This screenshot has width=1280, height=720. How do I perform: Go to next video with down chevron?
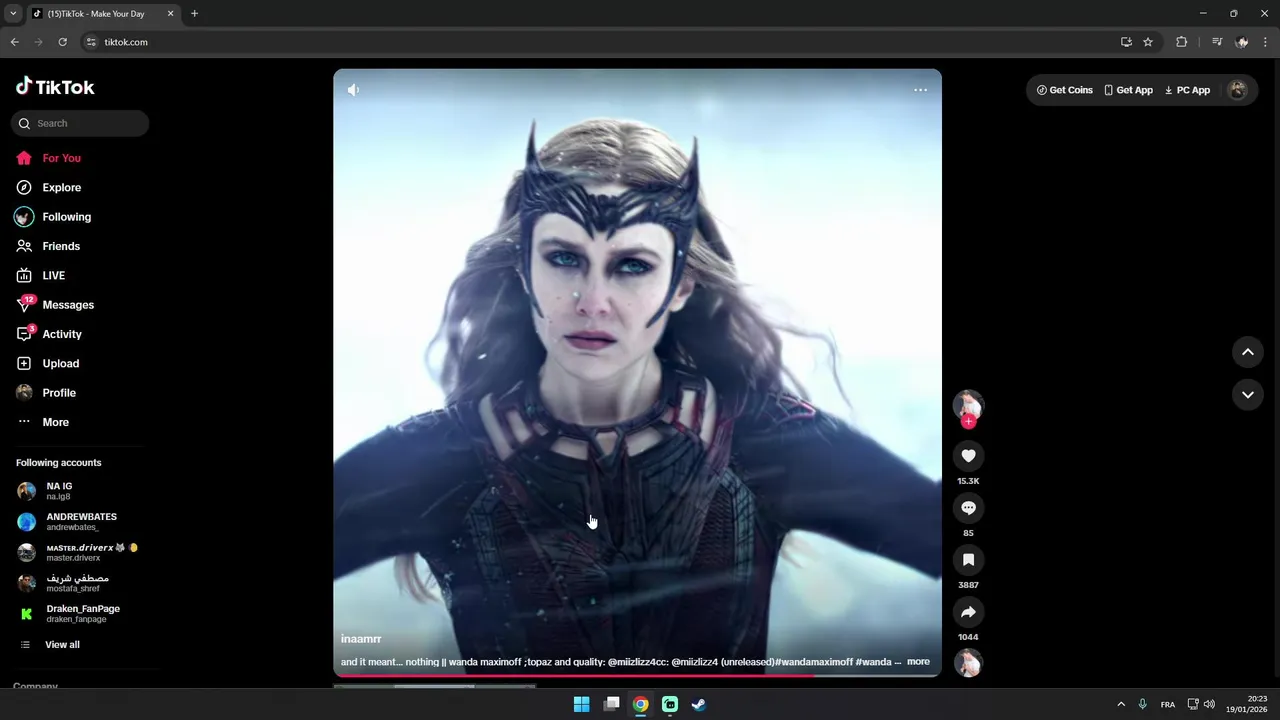click(x=1248, y=394)
